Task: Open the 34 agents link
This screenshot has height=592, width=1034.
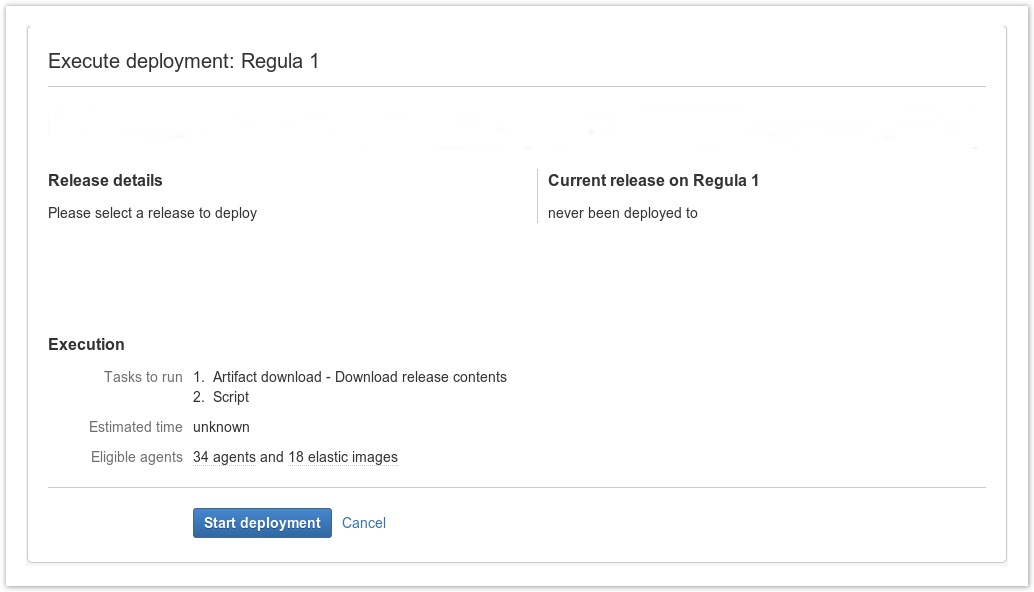Action: click(224, 457)
